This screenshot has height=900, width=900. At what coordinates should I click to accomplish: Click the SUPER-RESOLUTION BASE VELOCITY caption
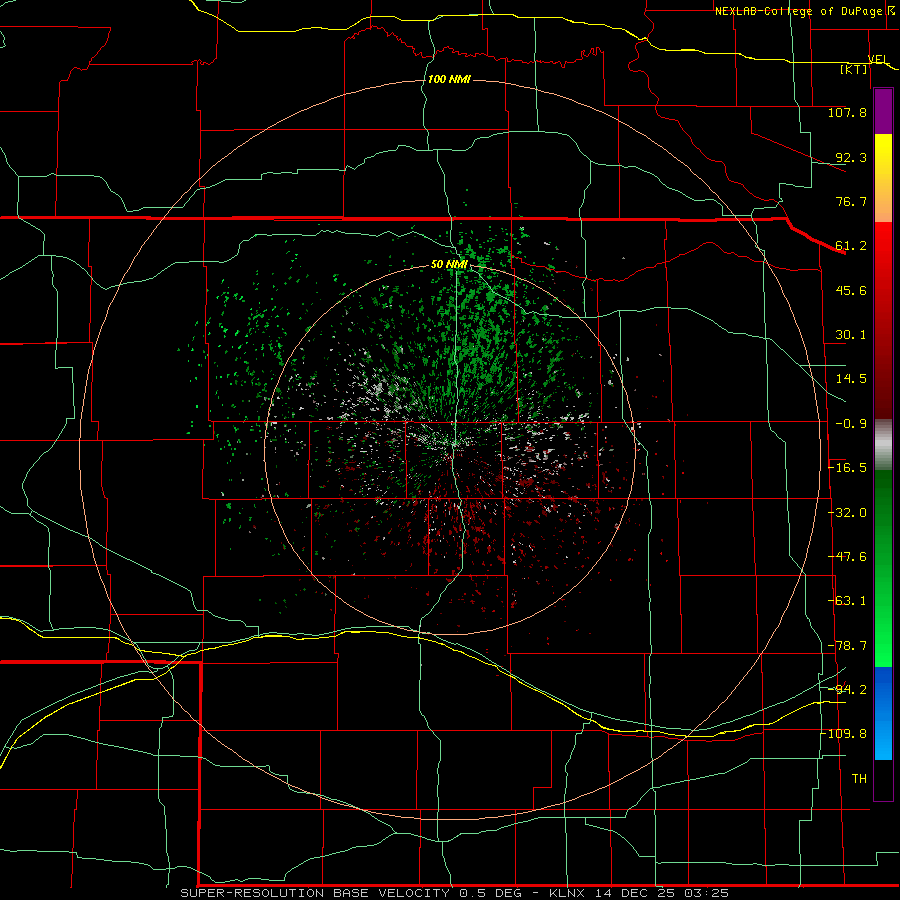(x=455, y=893)
